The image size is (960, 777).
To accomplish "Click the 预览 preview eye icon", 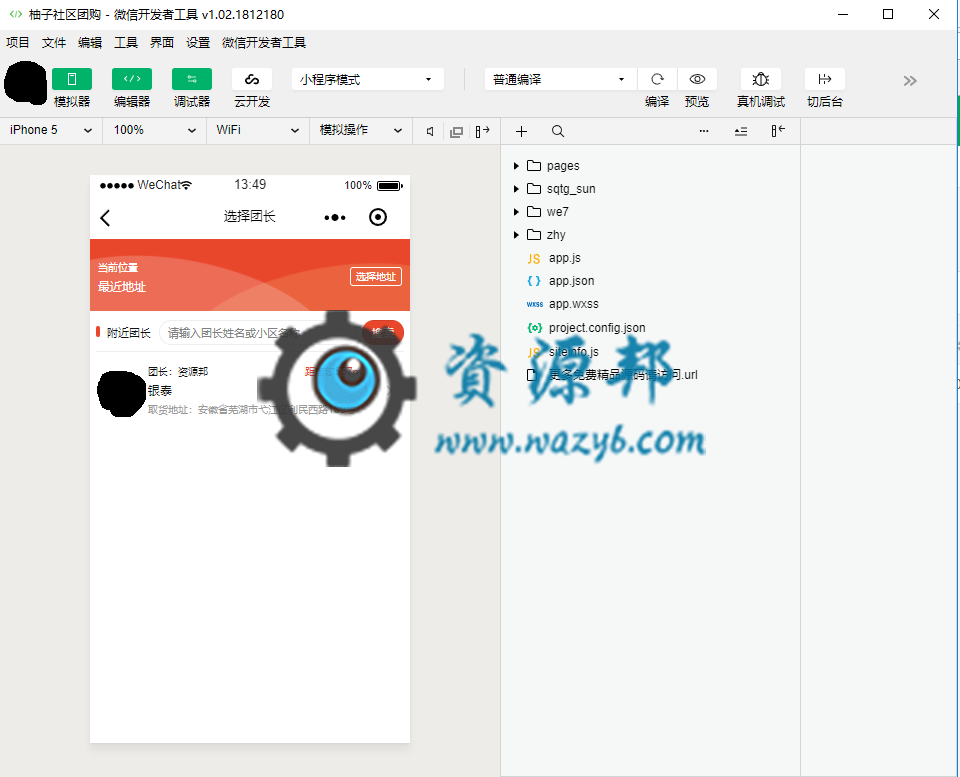I will (697, 79).
